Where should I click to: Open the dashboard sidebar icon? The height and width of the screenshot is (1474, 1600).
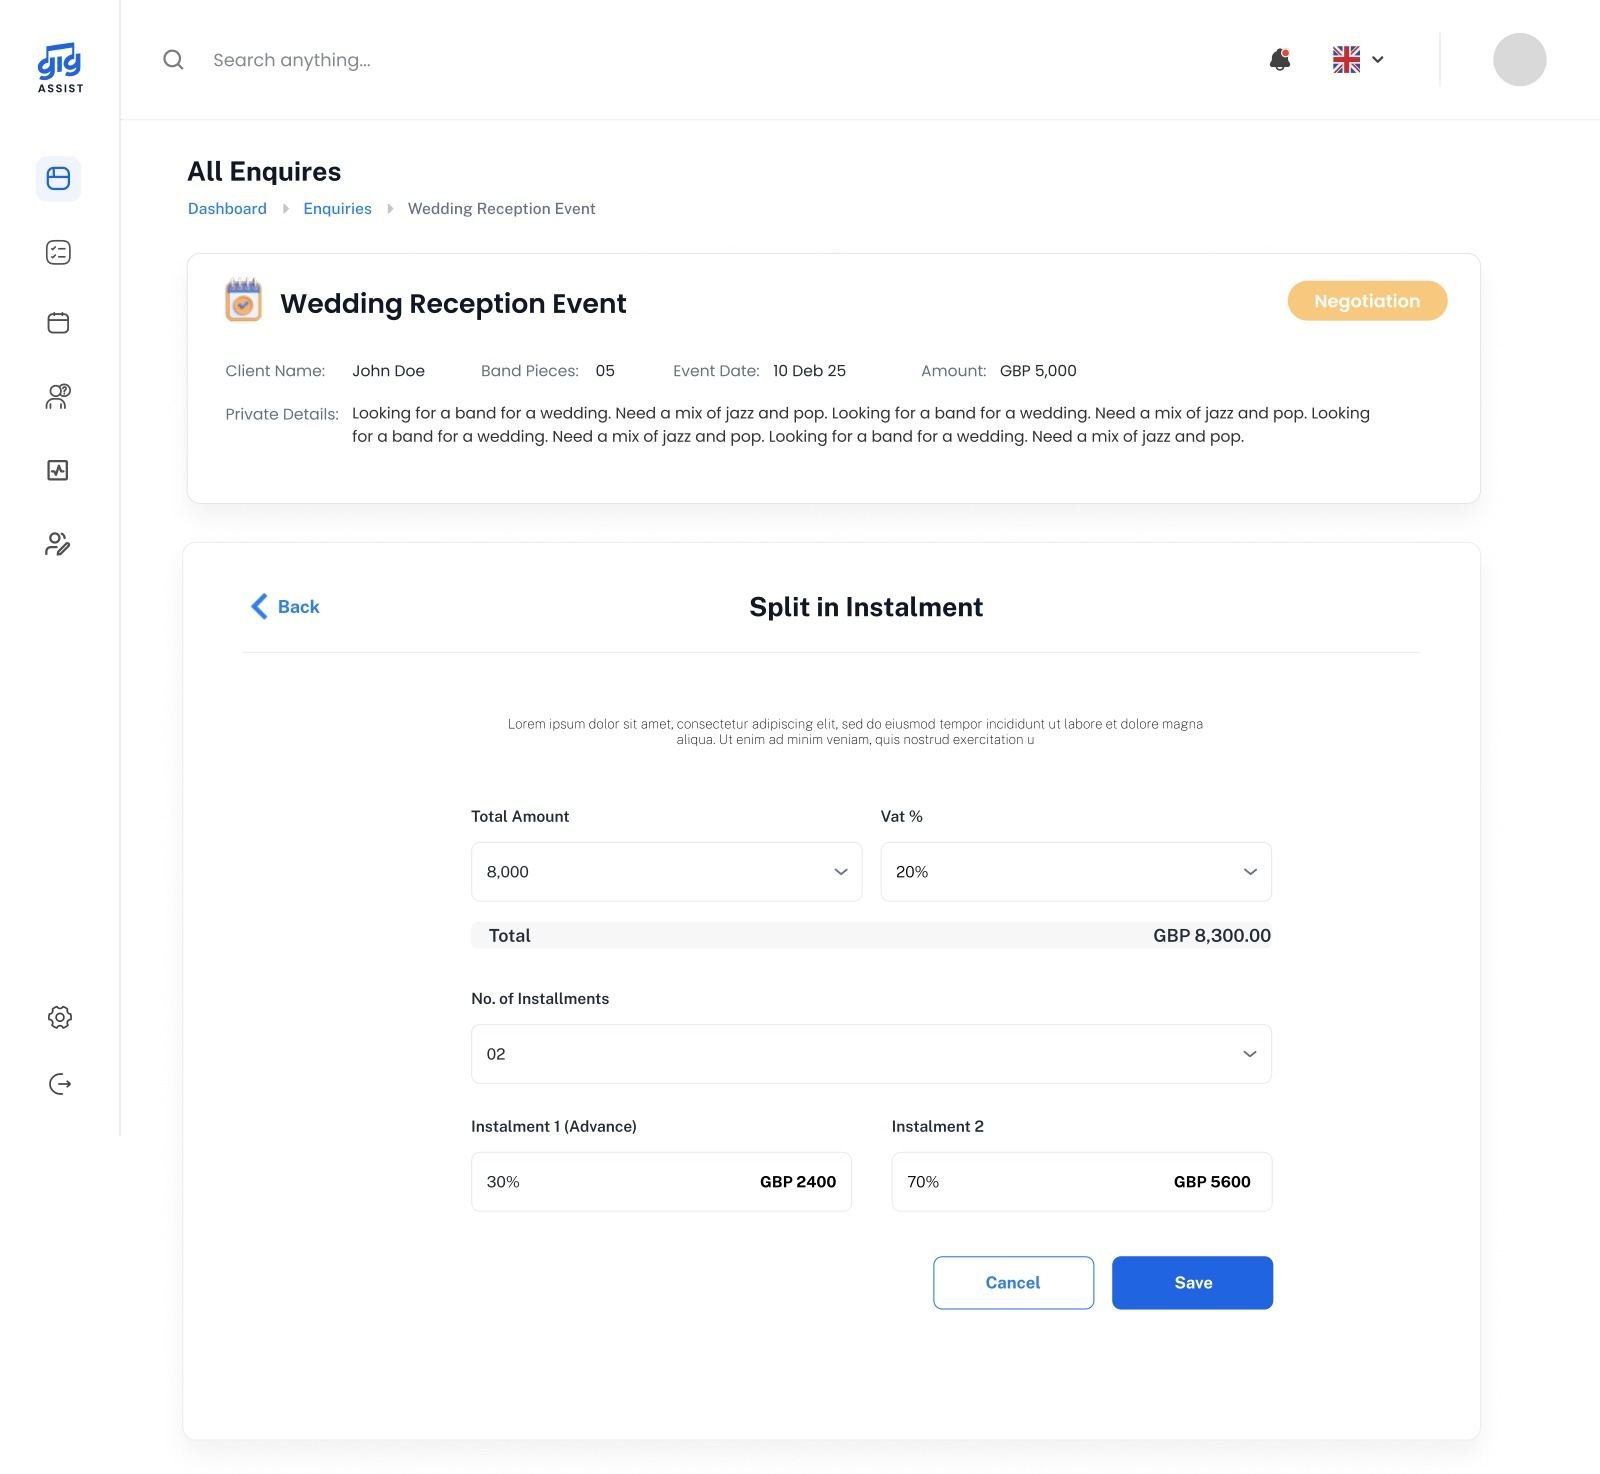coord(59,179)
